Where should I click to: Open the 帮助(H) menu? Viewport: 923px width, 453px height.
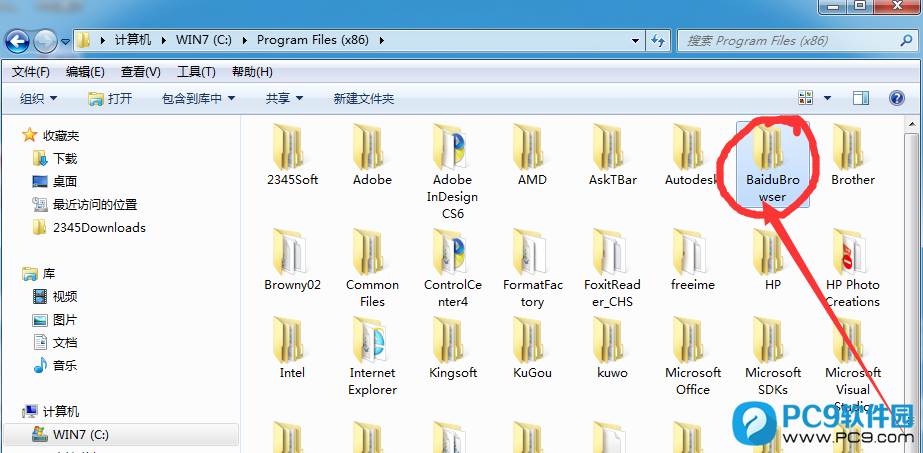click(252, 72)
